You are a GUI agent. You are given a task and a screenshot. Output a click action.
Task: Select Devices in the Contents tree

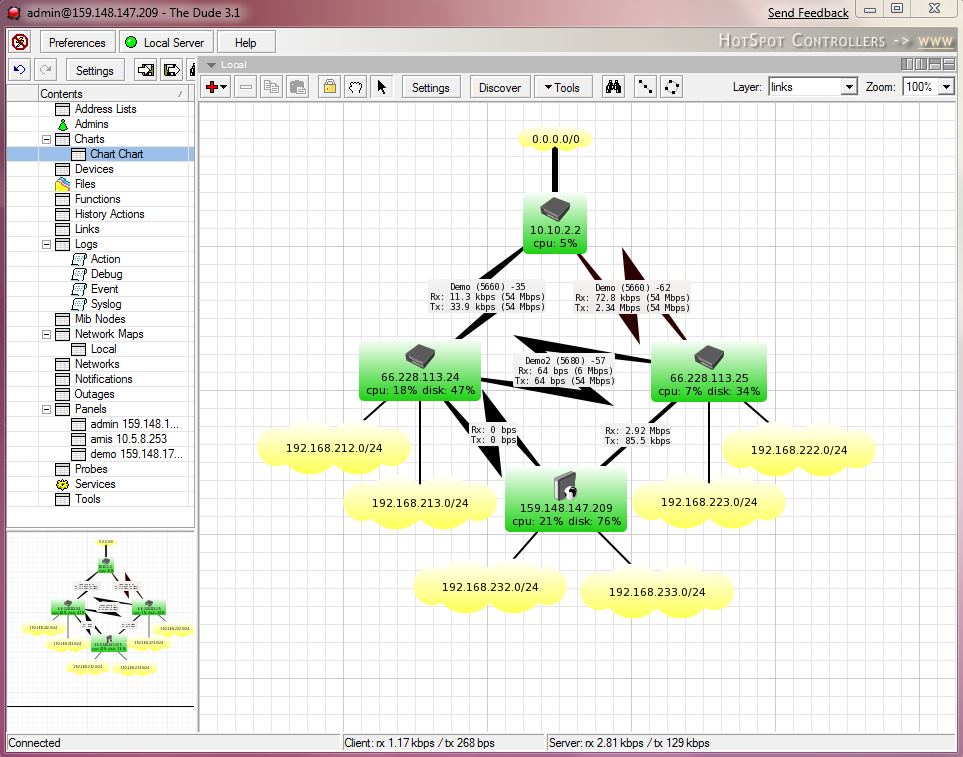(94, 169)
